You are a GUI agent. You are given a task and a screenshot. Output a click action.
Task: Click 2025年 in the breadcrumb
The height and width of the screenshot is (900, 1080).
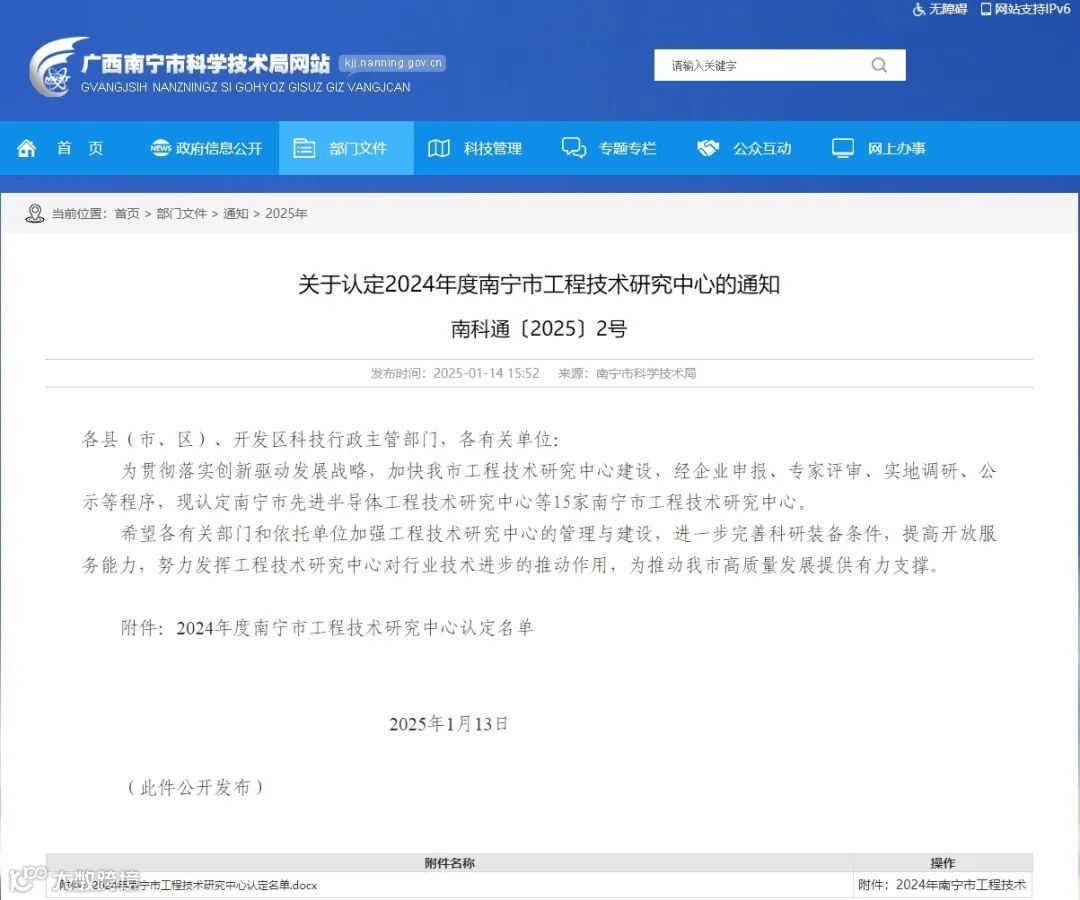click(286, 213)
